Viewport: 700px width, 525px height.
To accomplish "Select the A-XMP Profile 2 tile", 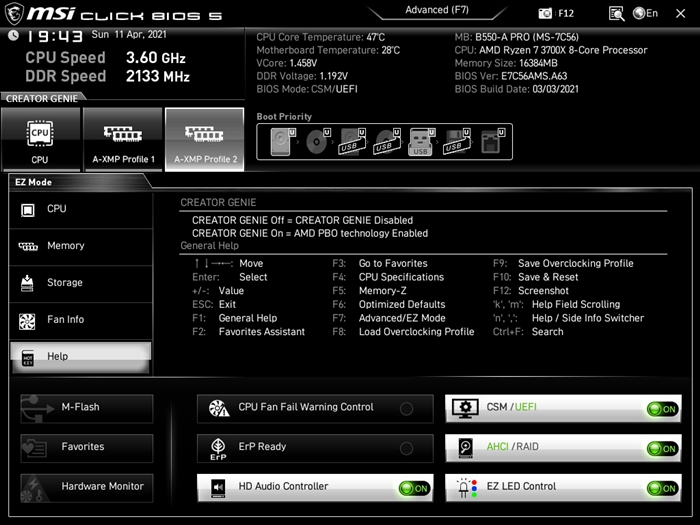I will (x=204, y=139).
